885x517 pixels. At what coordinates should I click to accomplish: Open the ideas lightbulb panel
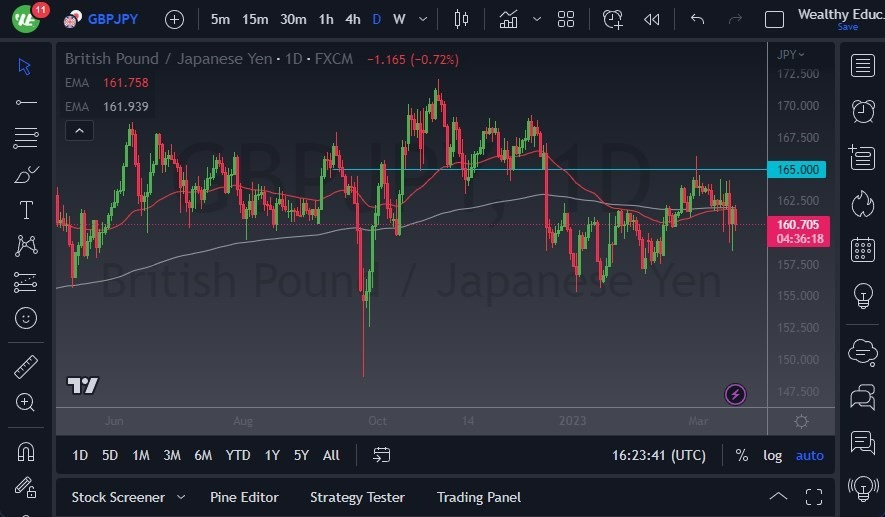point(862,296)
